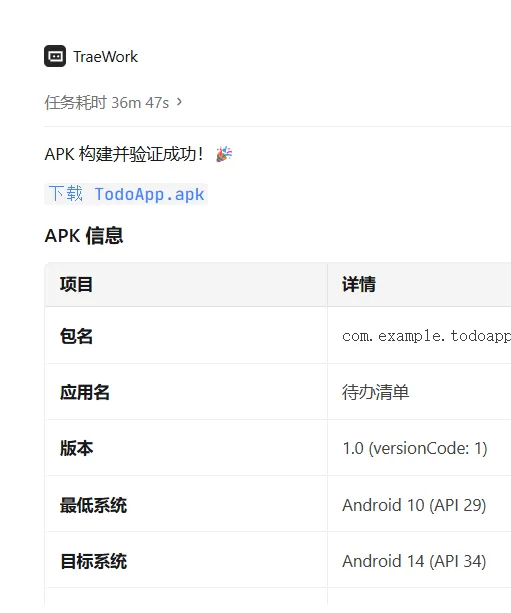This screenshot has width=511, height=613.
Task: Select the 包名 row label
Action: coord(76,336)
